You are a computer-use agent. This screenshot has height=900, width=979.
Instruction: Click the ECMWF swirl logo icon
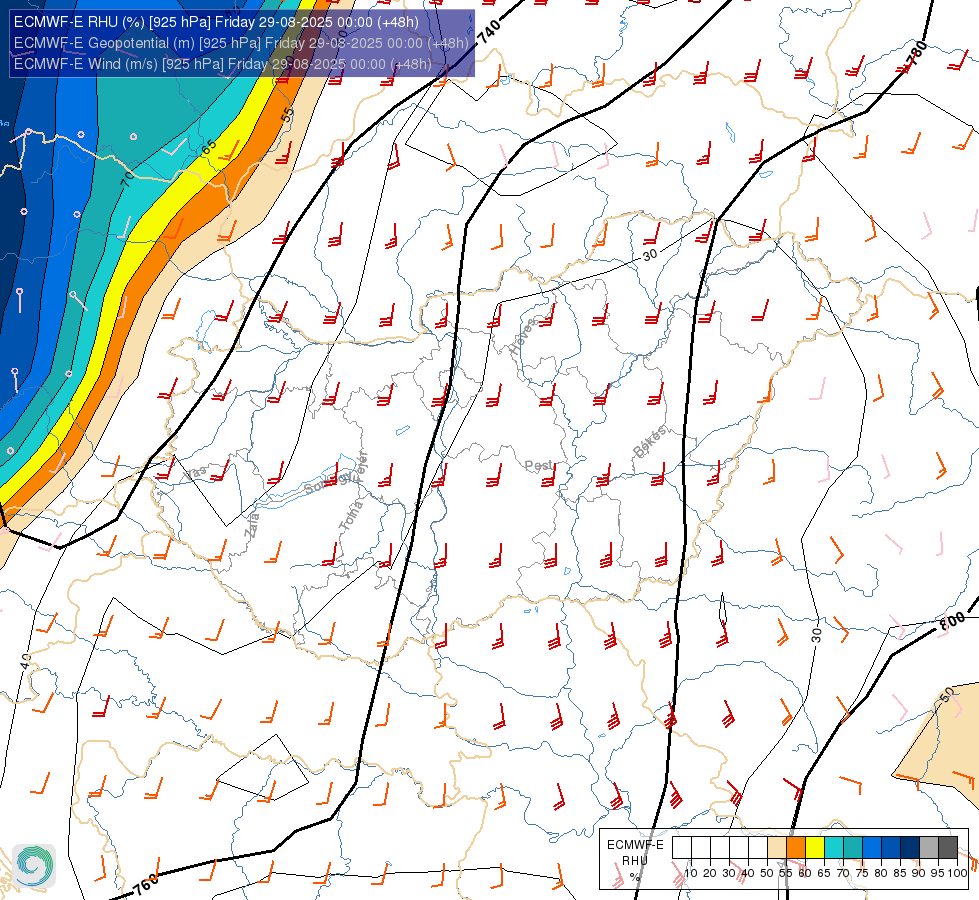[34, 866]
